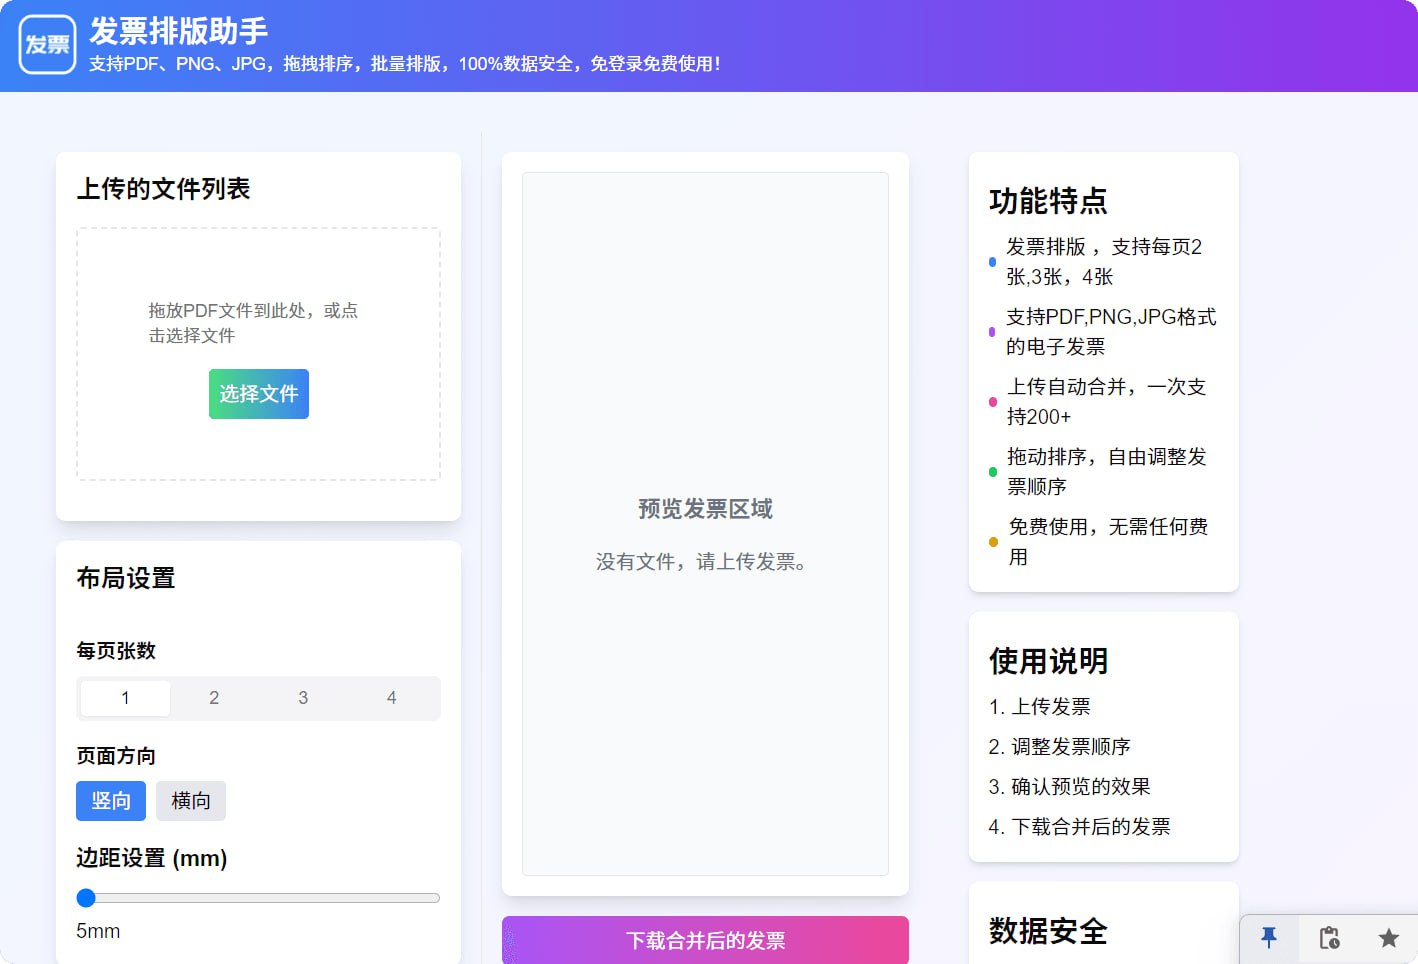Click the star favorite icon
The width and height of the screenshot is (1418, 964).
(x=1388, y=938)
